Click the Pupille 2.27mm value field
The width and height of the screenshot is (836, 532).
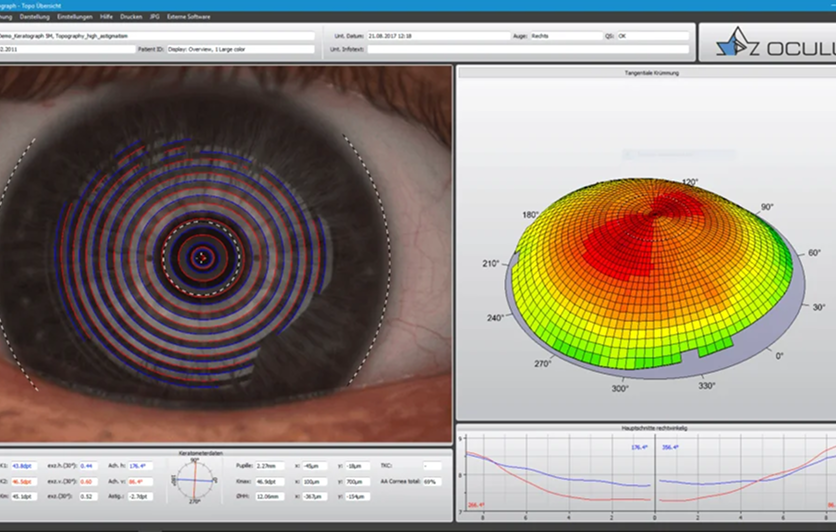click(269, 466)
